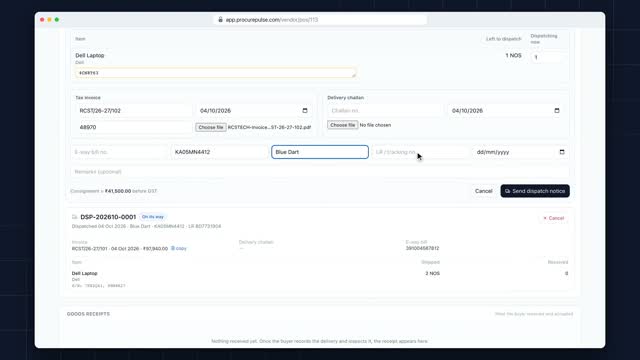Open the tax invoice date calendar picker
640x360 pixels.
coord(304,111)
